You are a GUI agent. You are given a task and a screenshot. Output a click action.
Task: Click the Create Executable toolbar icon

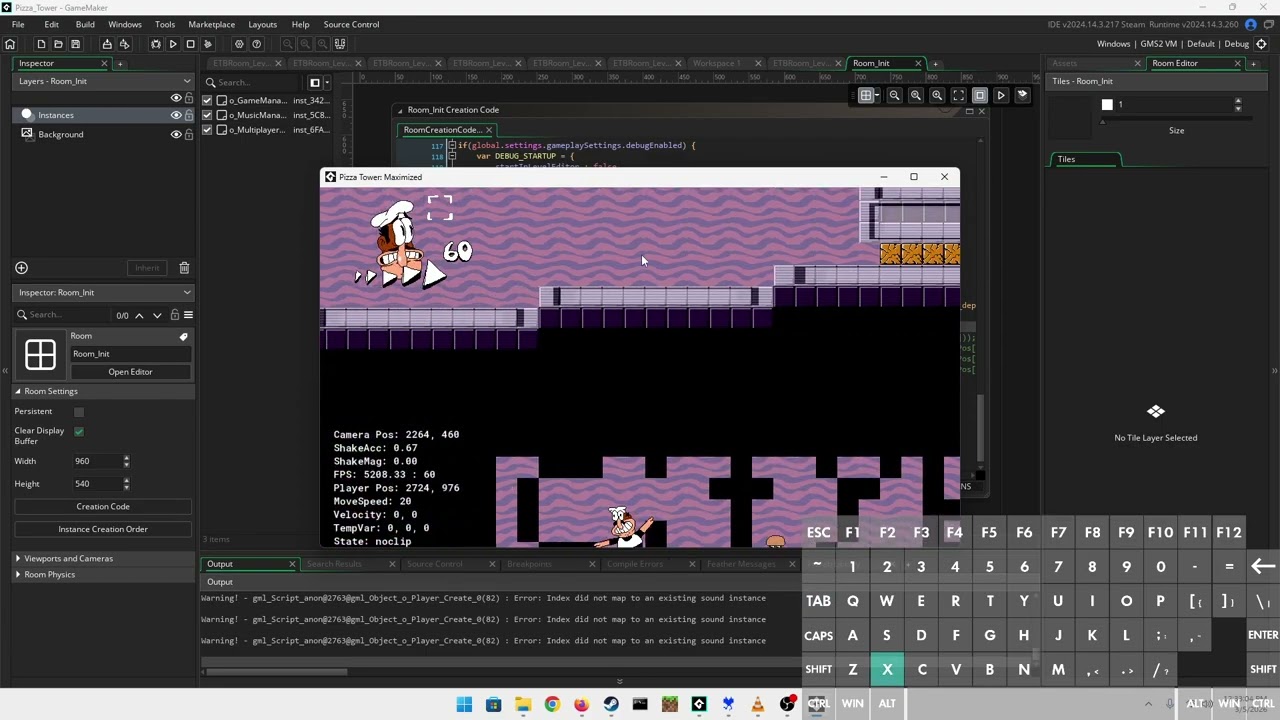click(x=107, y=44)
